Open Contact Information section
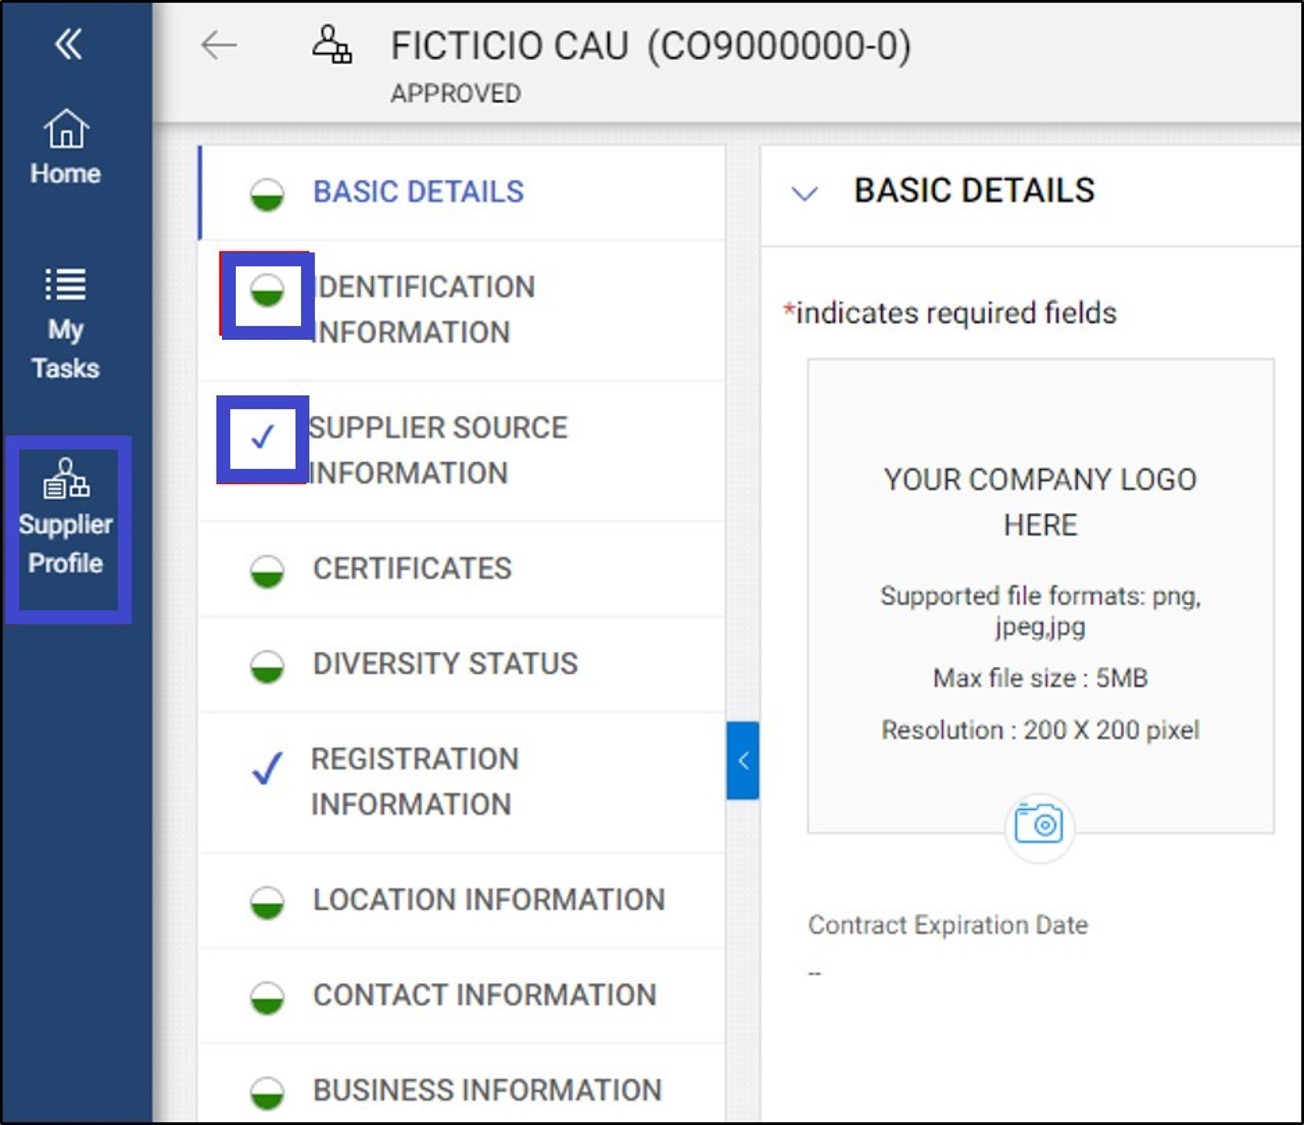 [x=484, y=995]
